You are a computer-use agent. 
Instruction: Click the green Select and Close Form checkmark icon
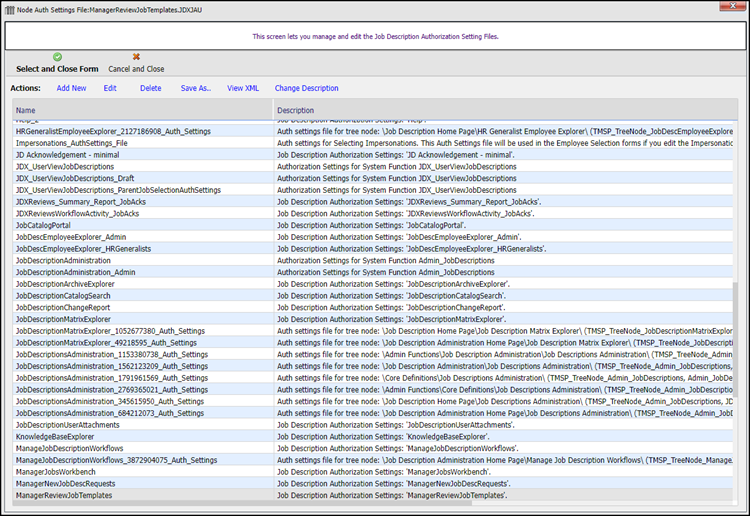pos(57,57)
